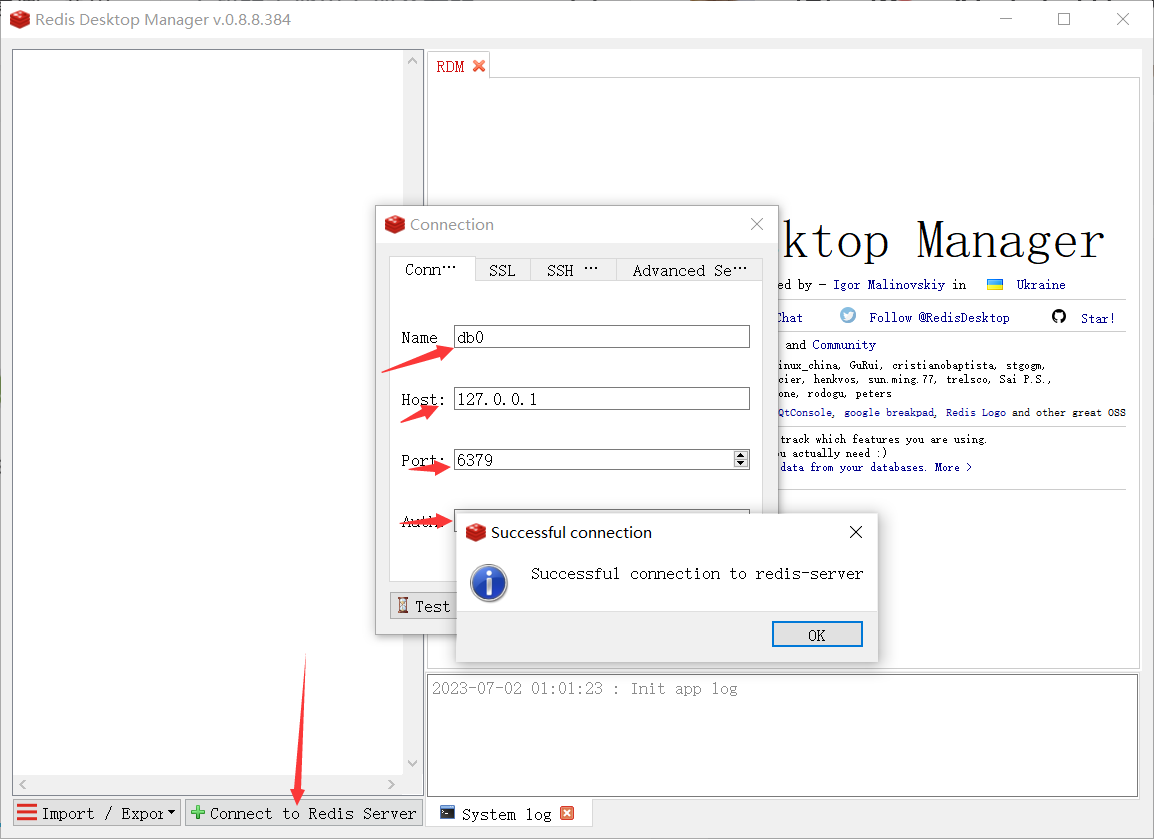This screenshot has height=839, width=1154.
Task: Close the System log tab
Action: pos(567,813)
